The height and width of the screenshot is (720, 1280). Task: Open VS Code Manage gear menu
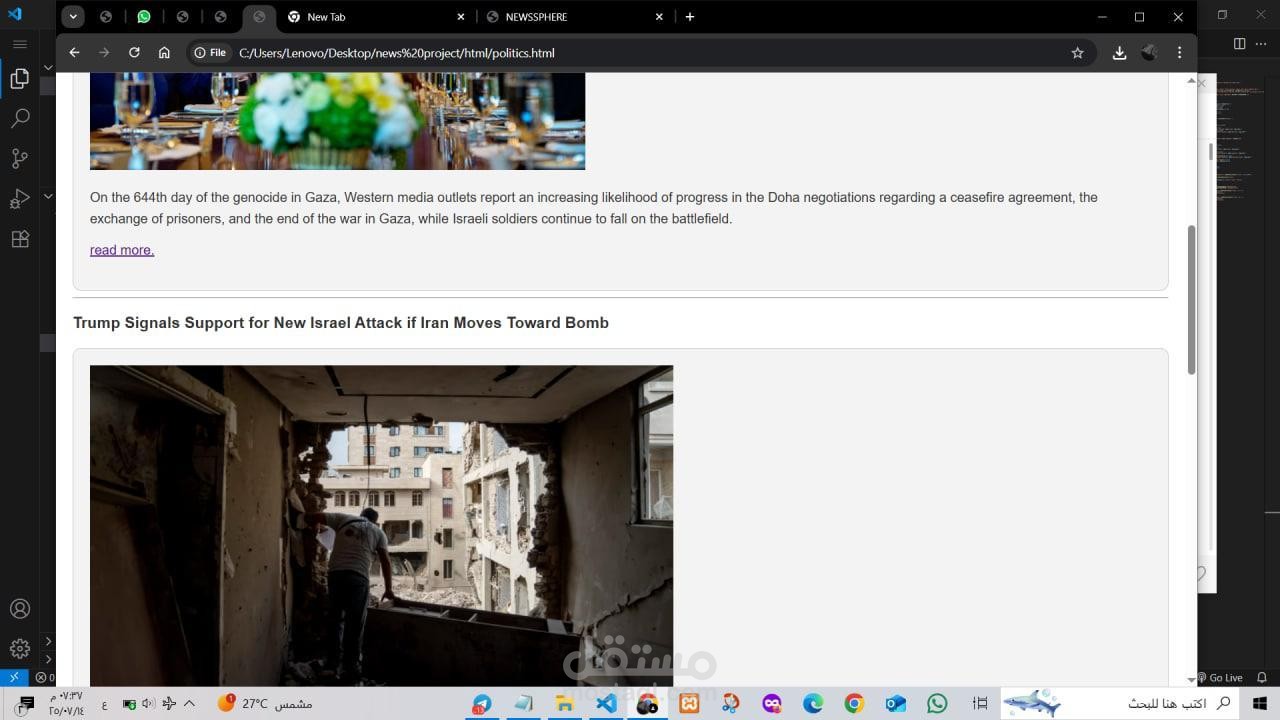click(20, 649)
